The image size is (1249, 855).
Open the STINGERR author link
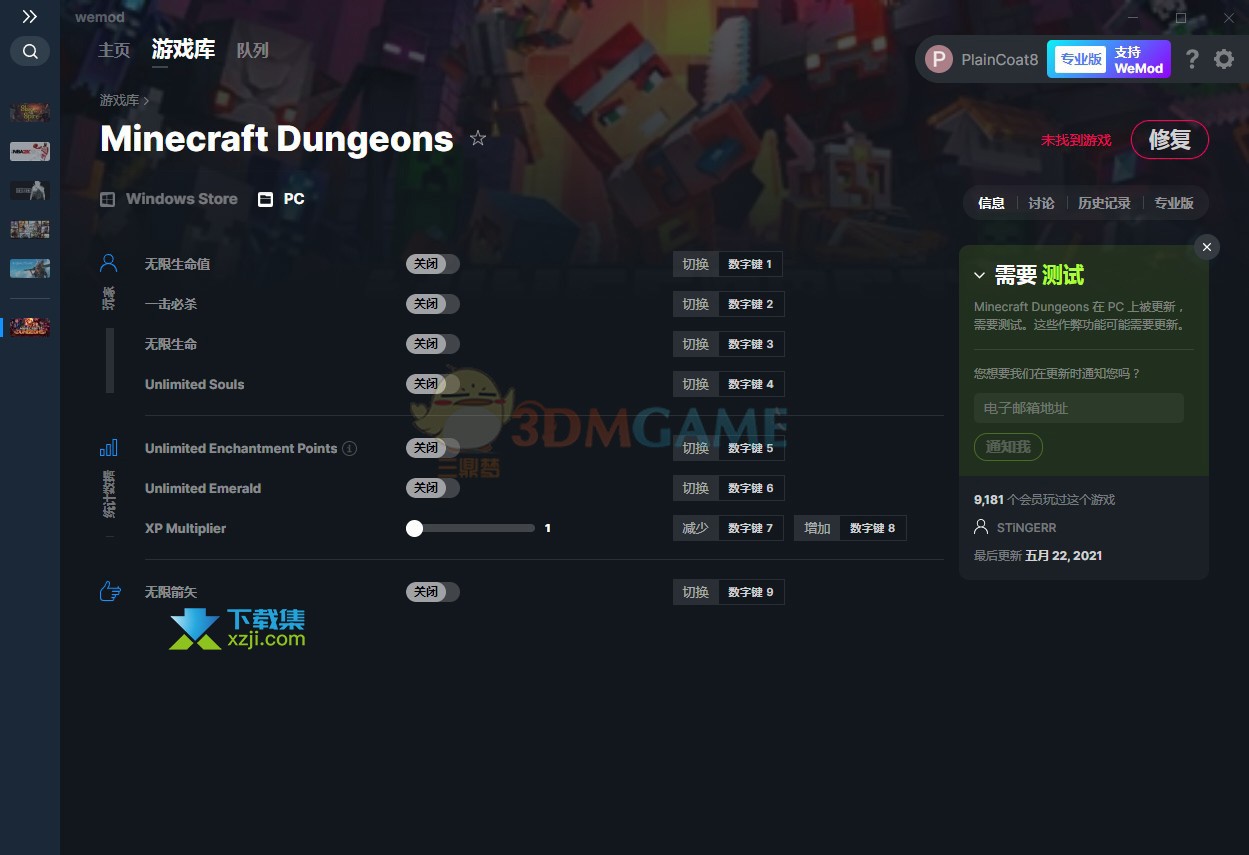(1026, 527)
